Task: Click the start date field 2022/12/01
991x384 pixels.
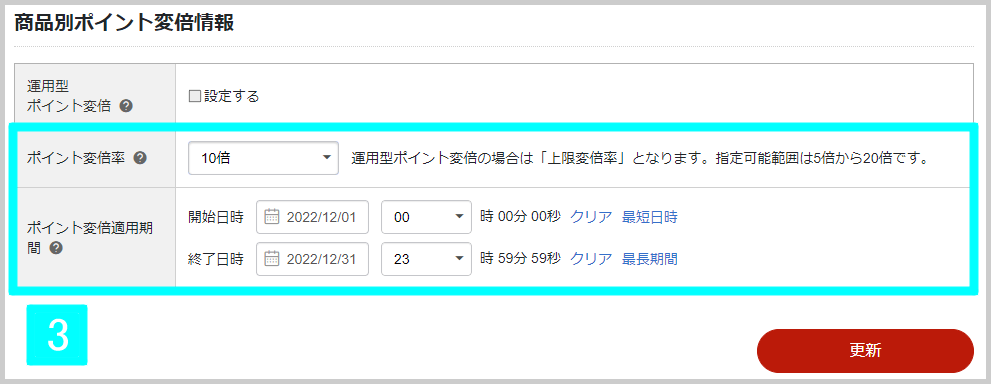Action: pos(312,217)
